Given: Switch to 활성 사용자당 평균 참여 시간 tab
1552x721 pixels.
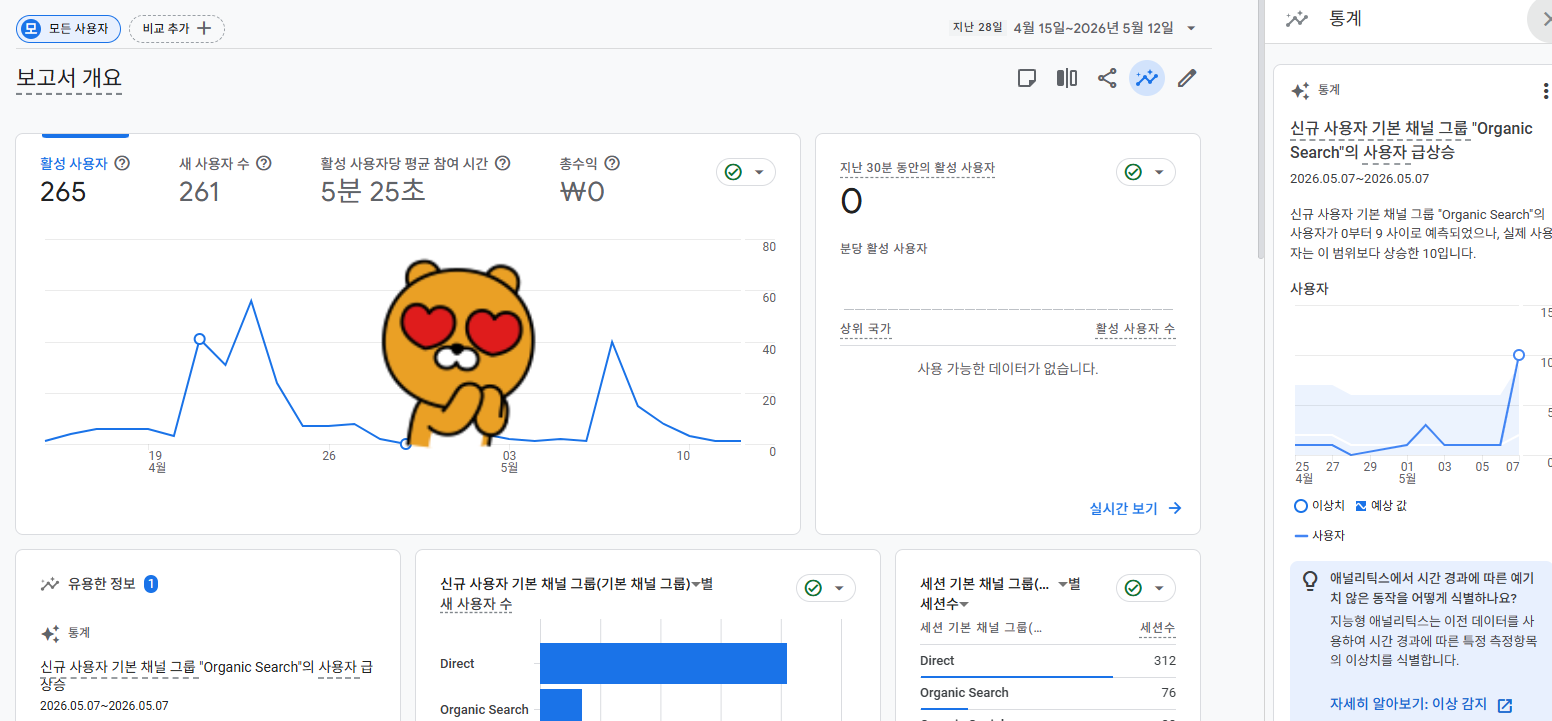Looking at the screenshot, I should (415, 178).
